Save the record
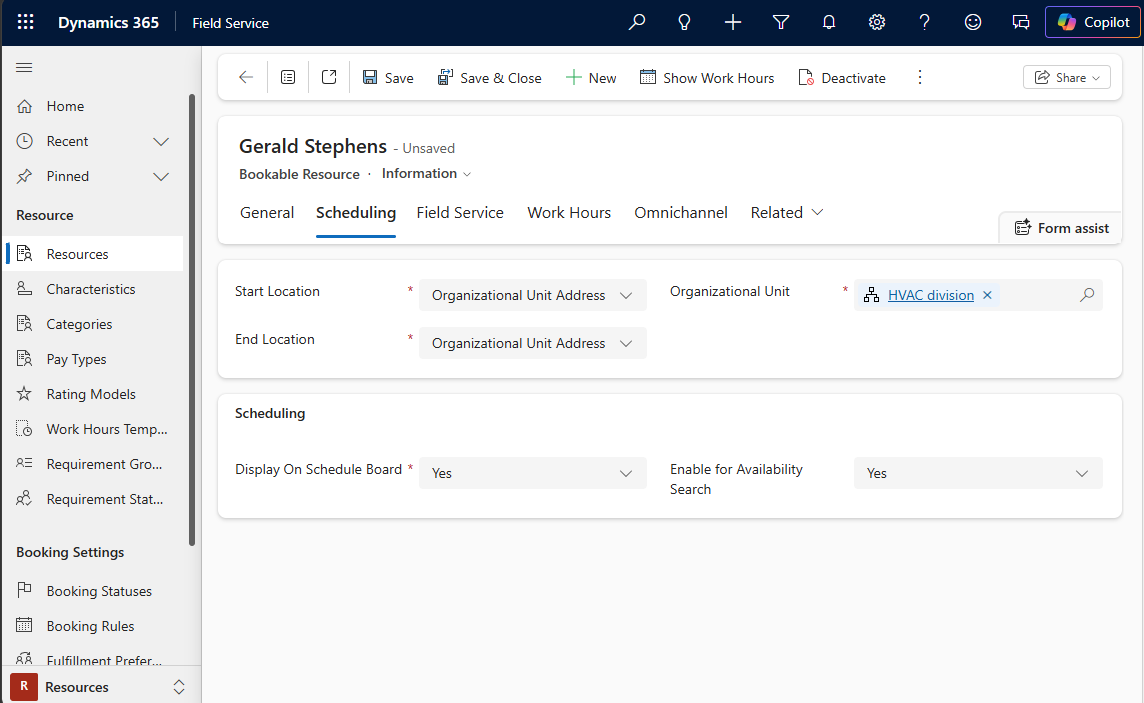Viewport: 1144px width, 703px height. [388, 77]
